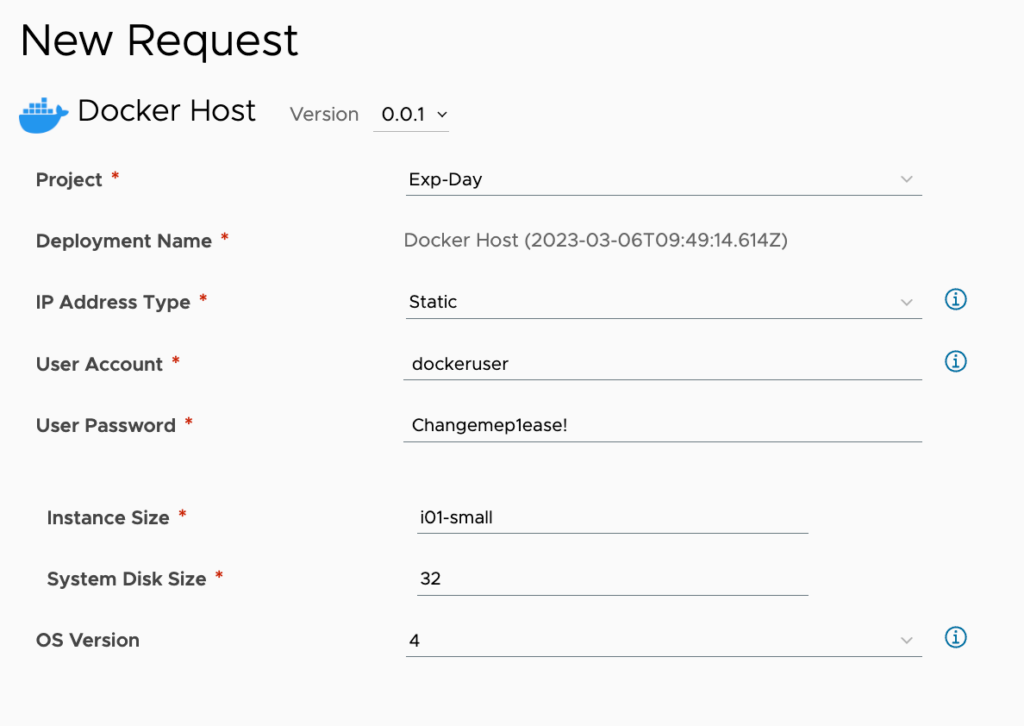
Task: Click the Docker Host product icon
Action: [x=42, y=113]
